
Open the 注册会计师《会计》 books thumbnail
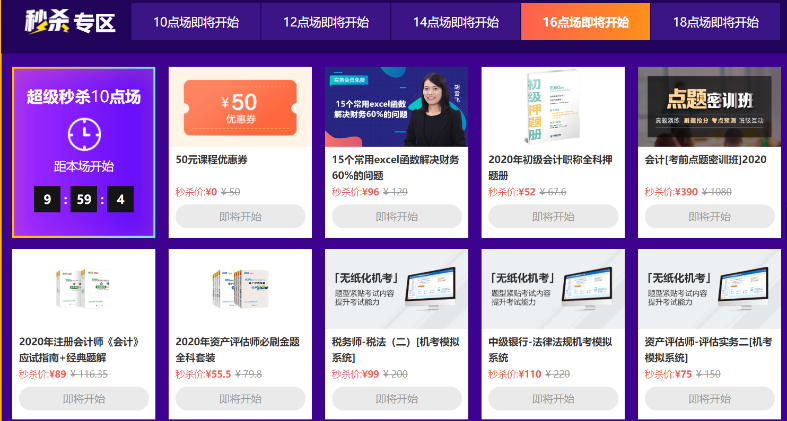(84, 289)
